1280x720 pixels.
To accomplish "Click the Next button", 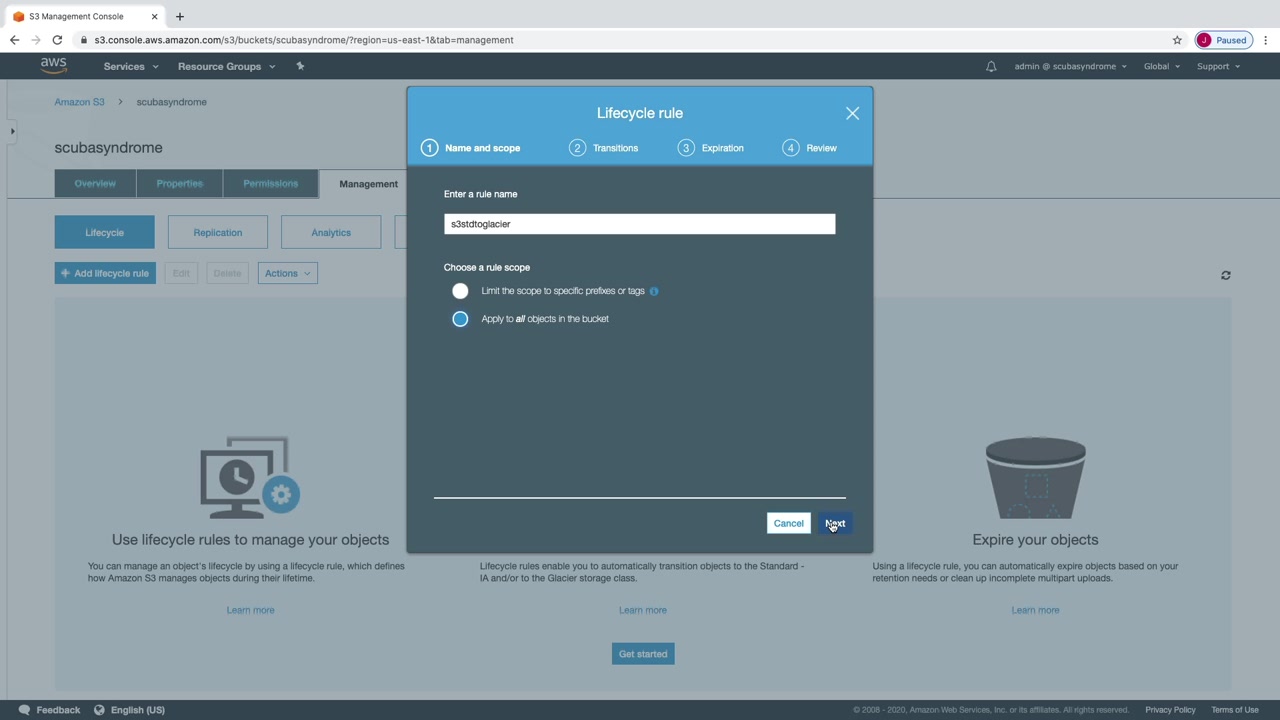I will click(835, 523).
